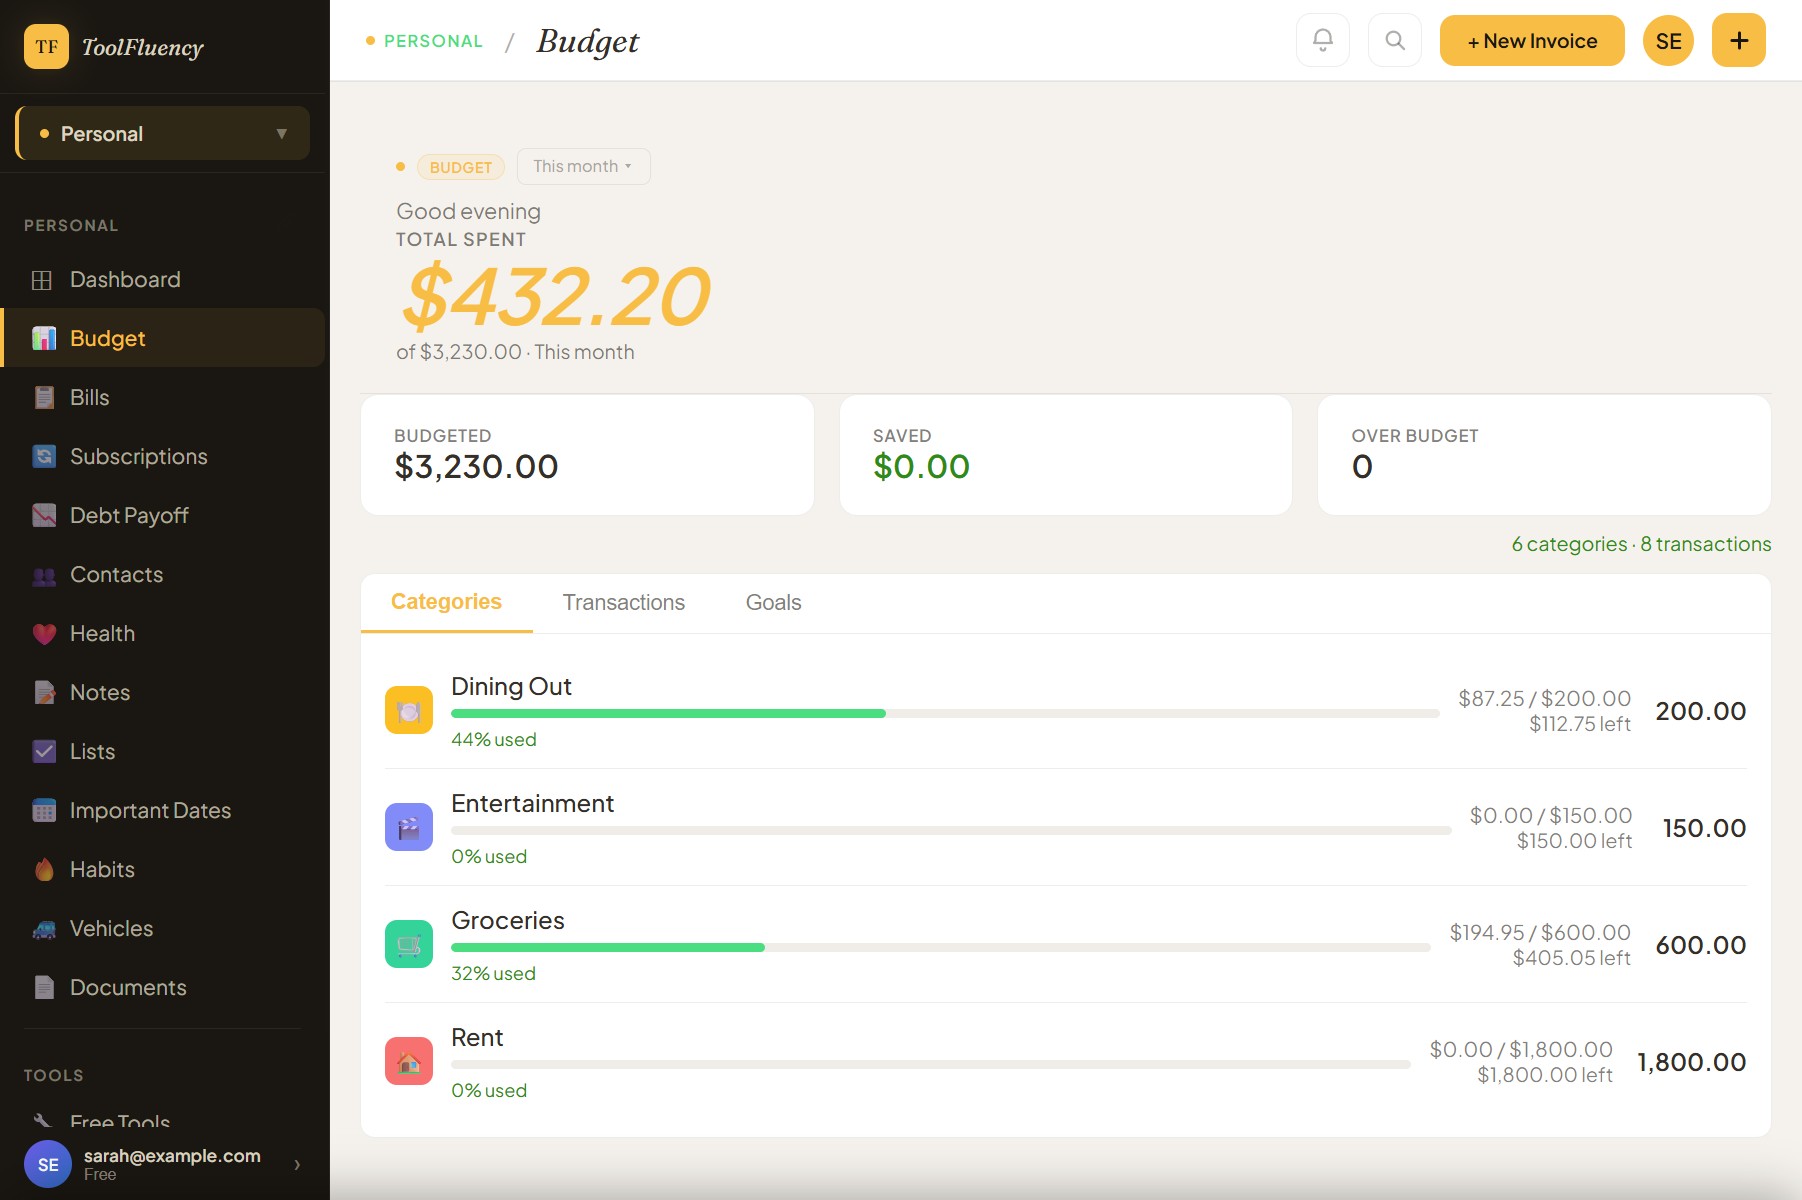Click the $112.75 left text
Image resolution: width=1802 pixels, height=1200 pixels.
(x=1580, y=724)
